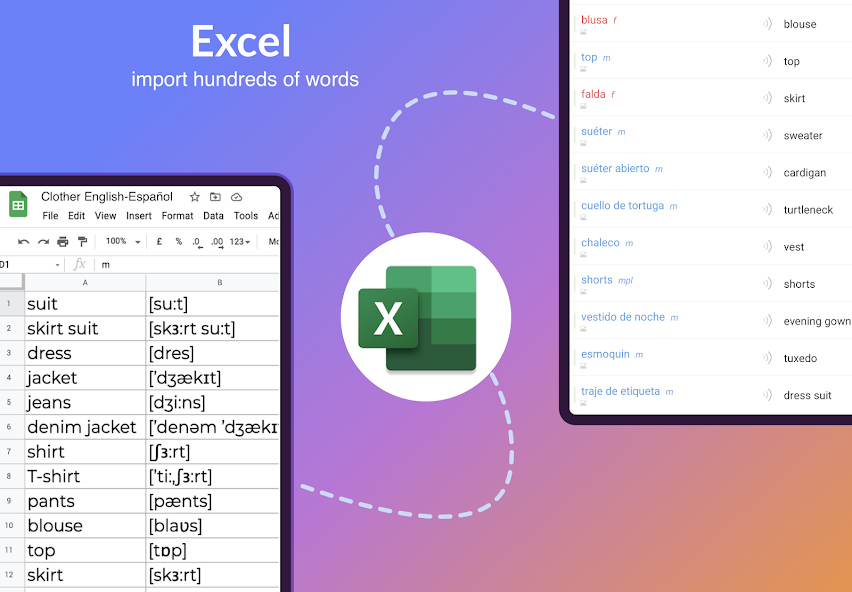Open the File menu
The height and width of the screenshot is (592, 852).
tap(50, 216)
